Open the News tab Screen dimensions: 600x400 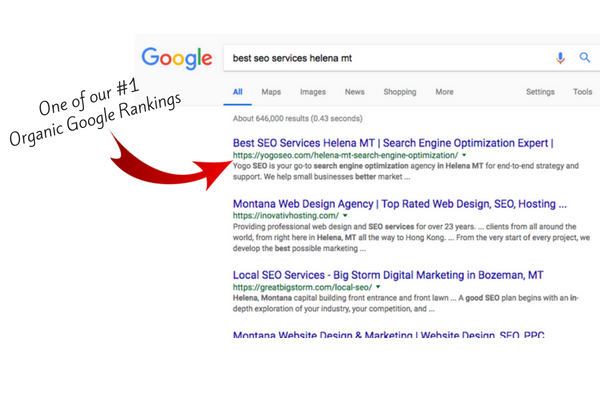pos(354,92)
